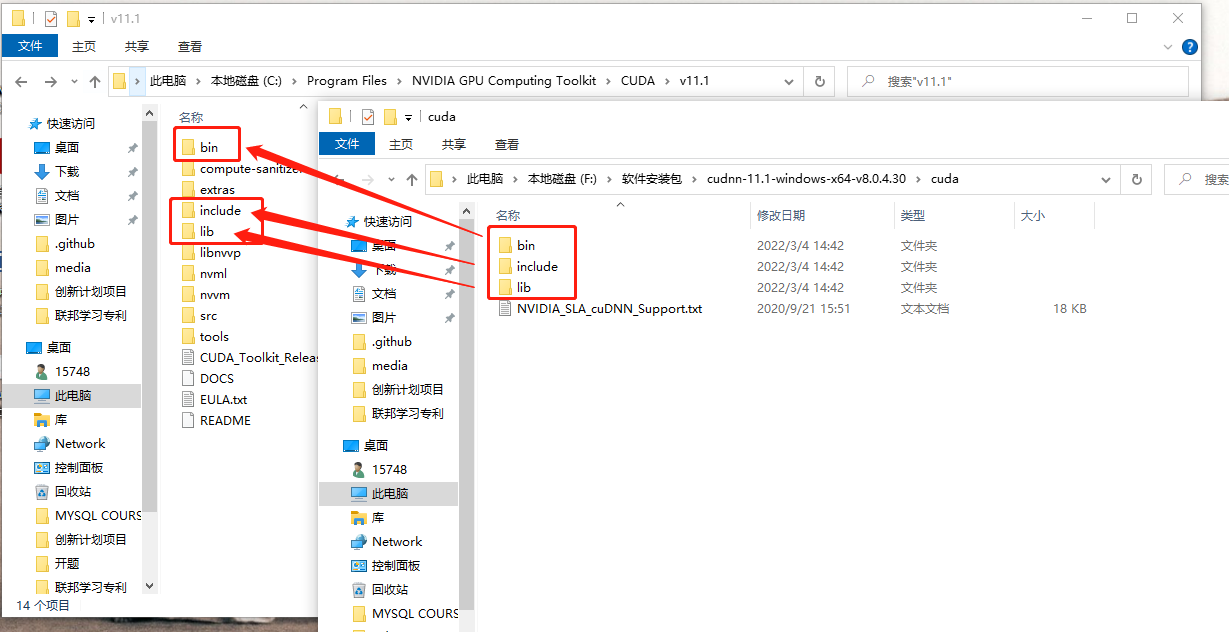Select the Network item in navigation pane
Viewport: 1229px width, 632px height.
click(x=82, y=443)
